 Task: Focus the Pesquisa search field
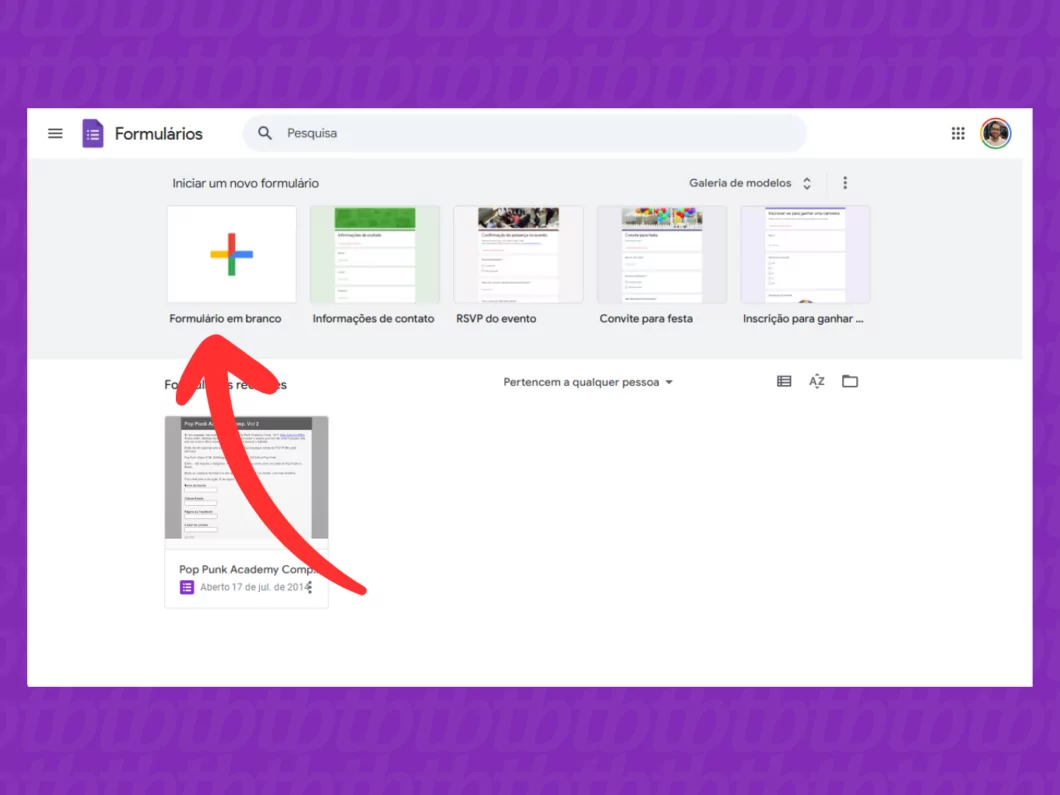pyautogui.click(x=525, y=133)
